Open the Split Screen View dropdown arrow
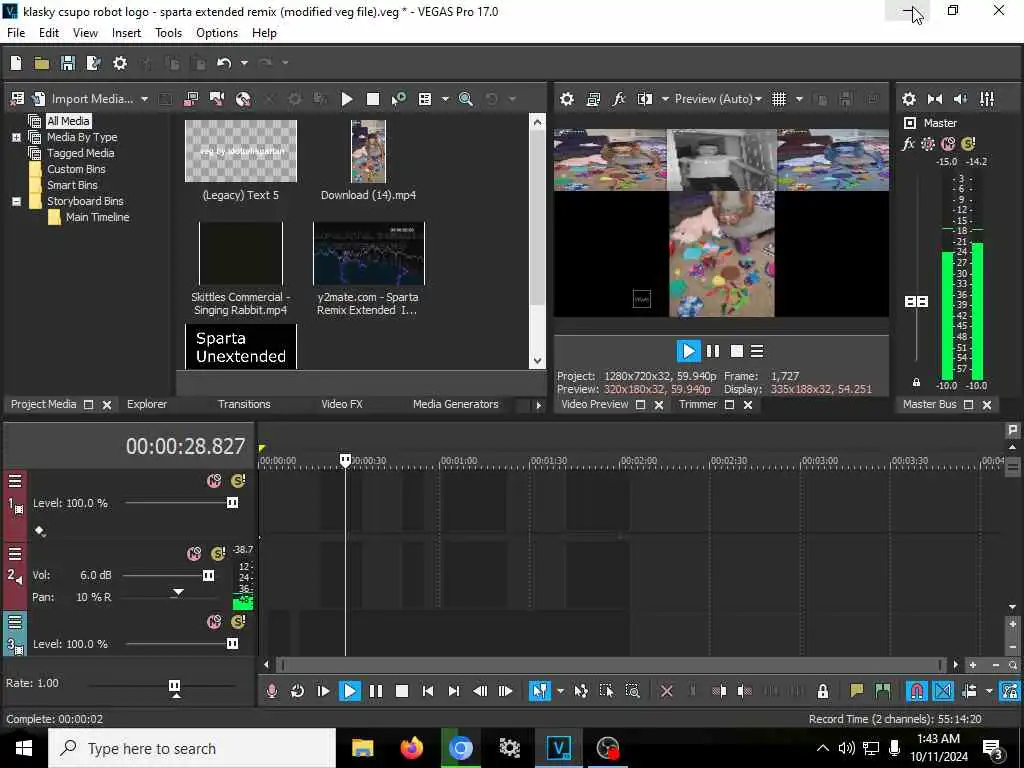The height and width of the screenshot is (768, 1024). [x=665, y=99]
